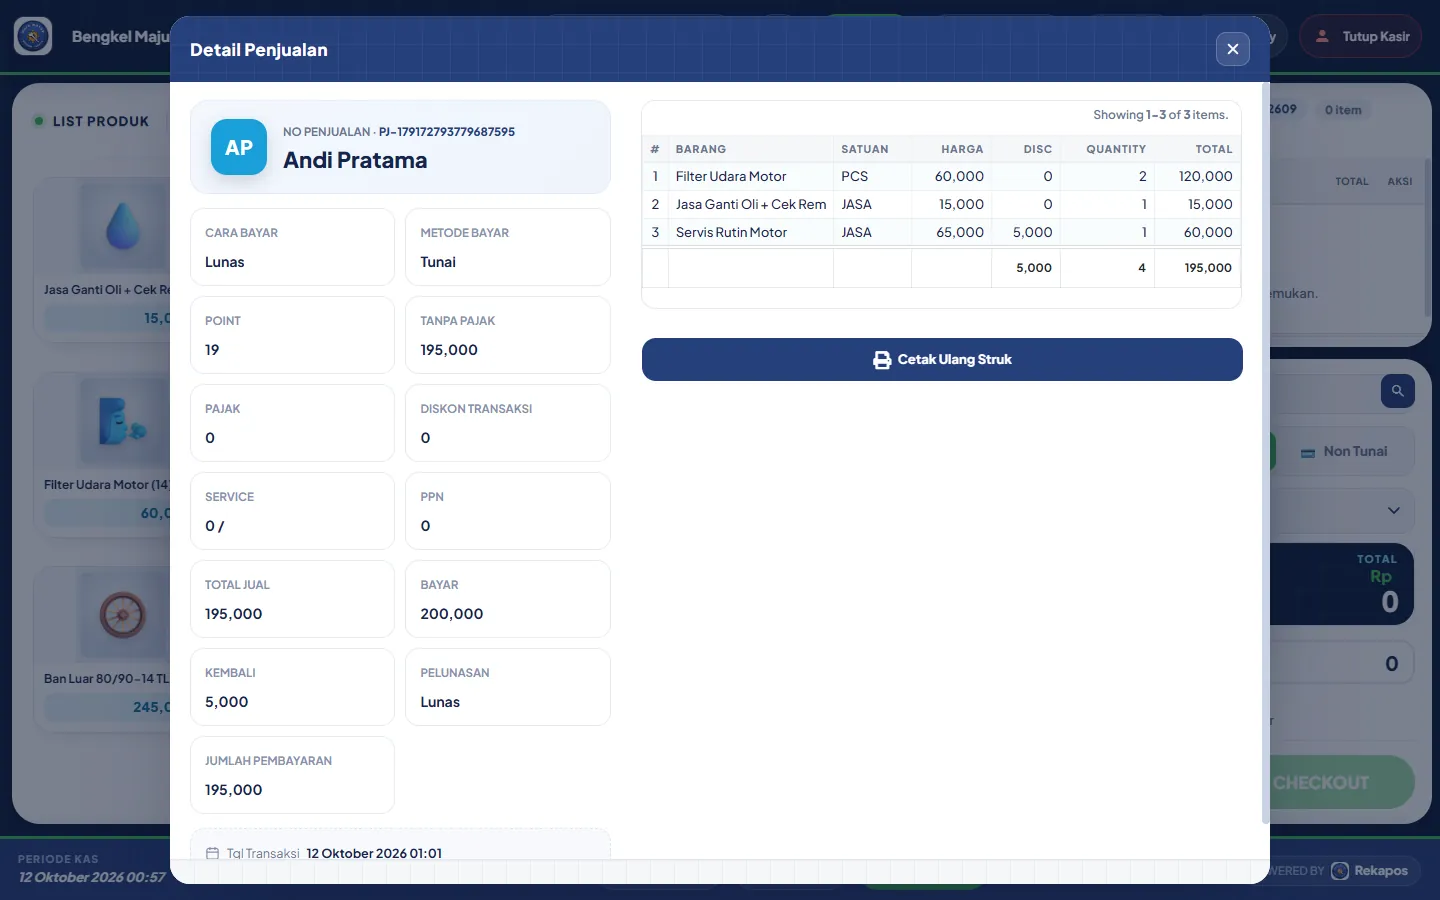The width and height of the screenshot is (1440, 900).
Task: Click the AP customer avatar
Action: 239,147
